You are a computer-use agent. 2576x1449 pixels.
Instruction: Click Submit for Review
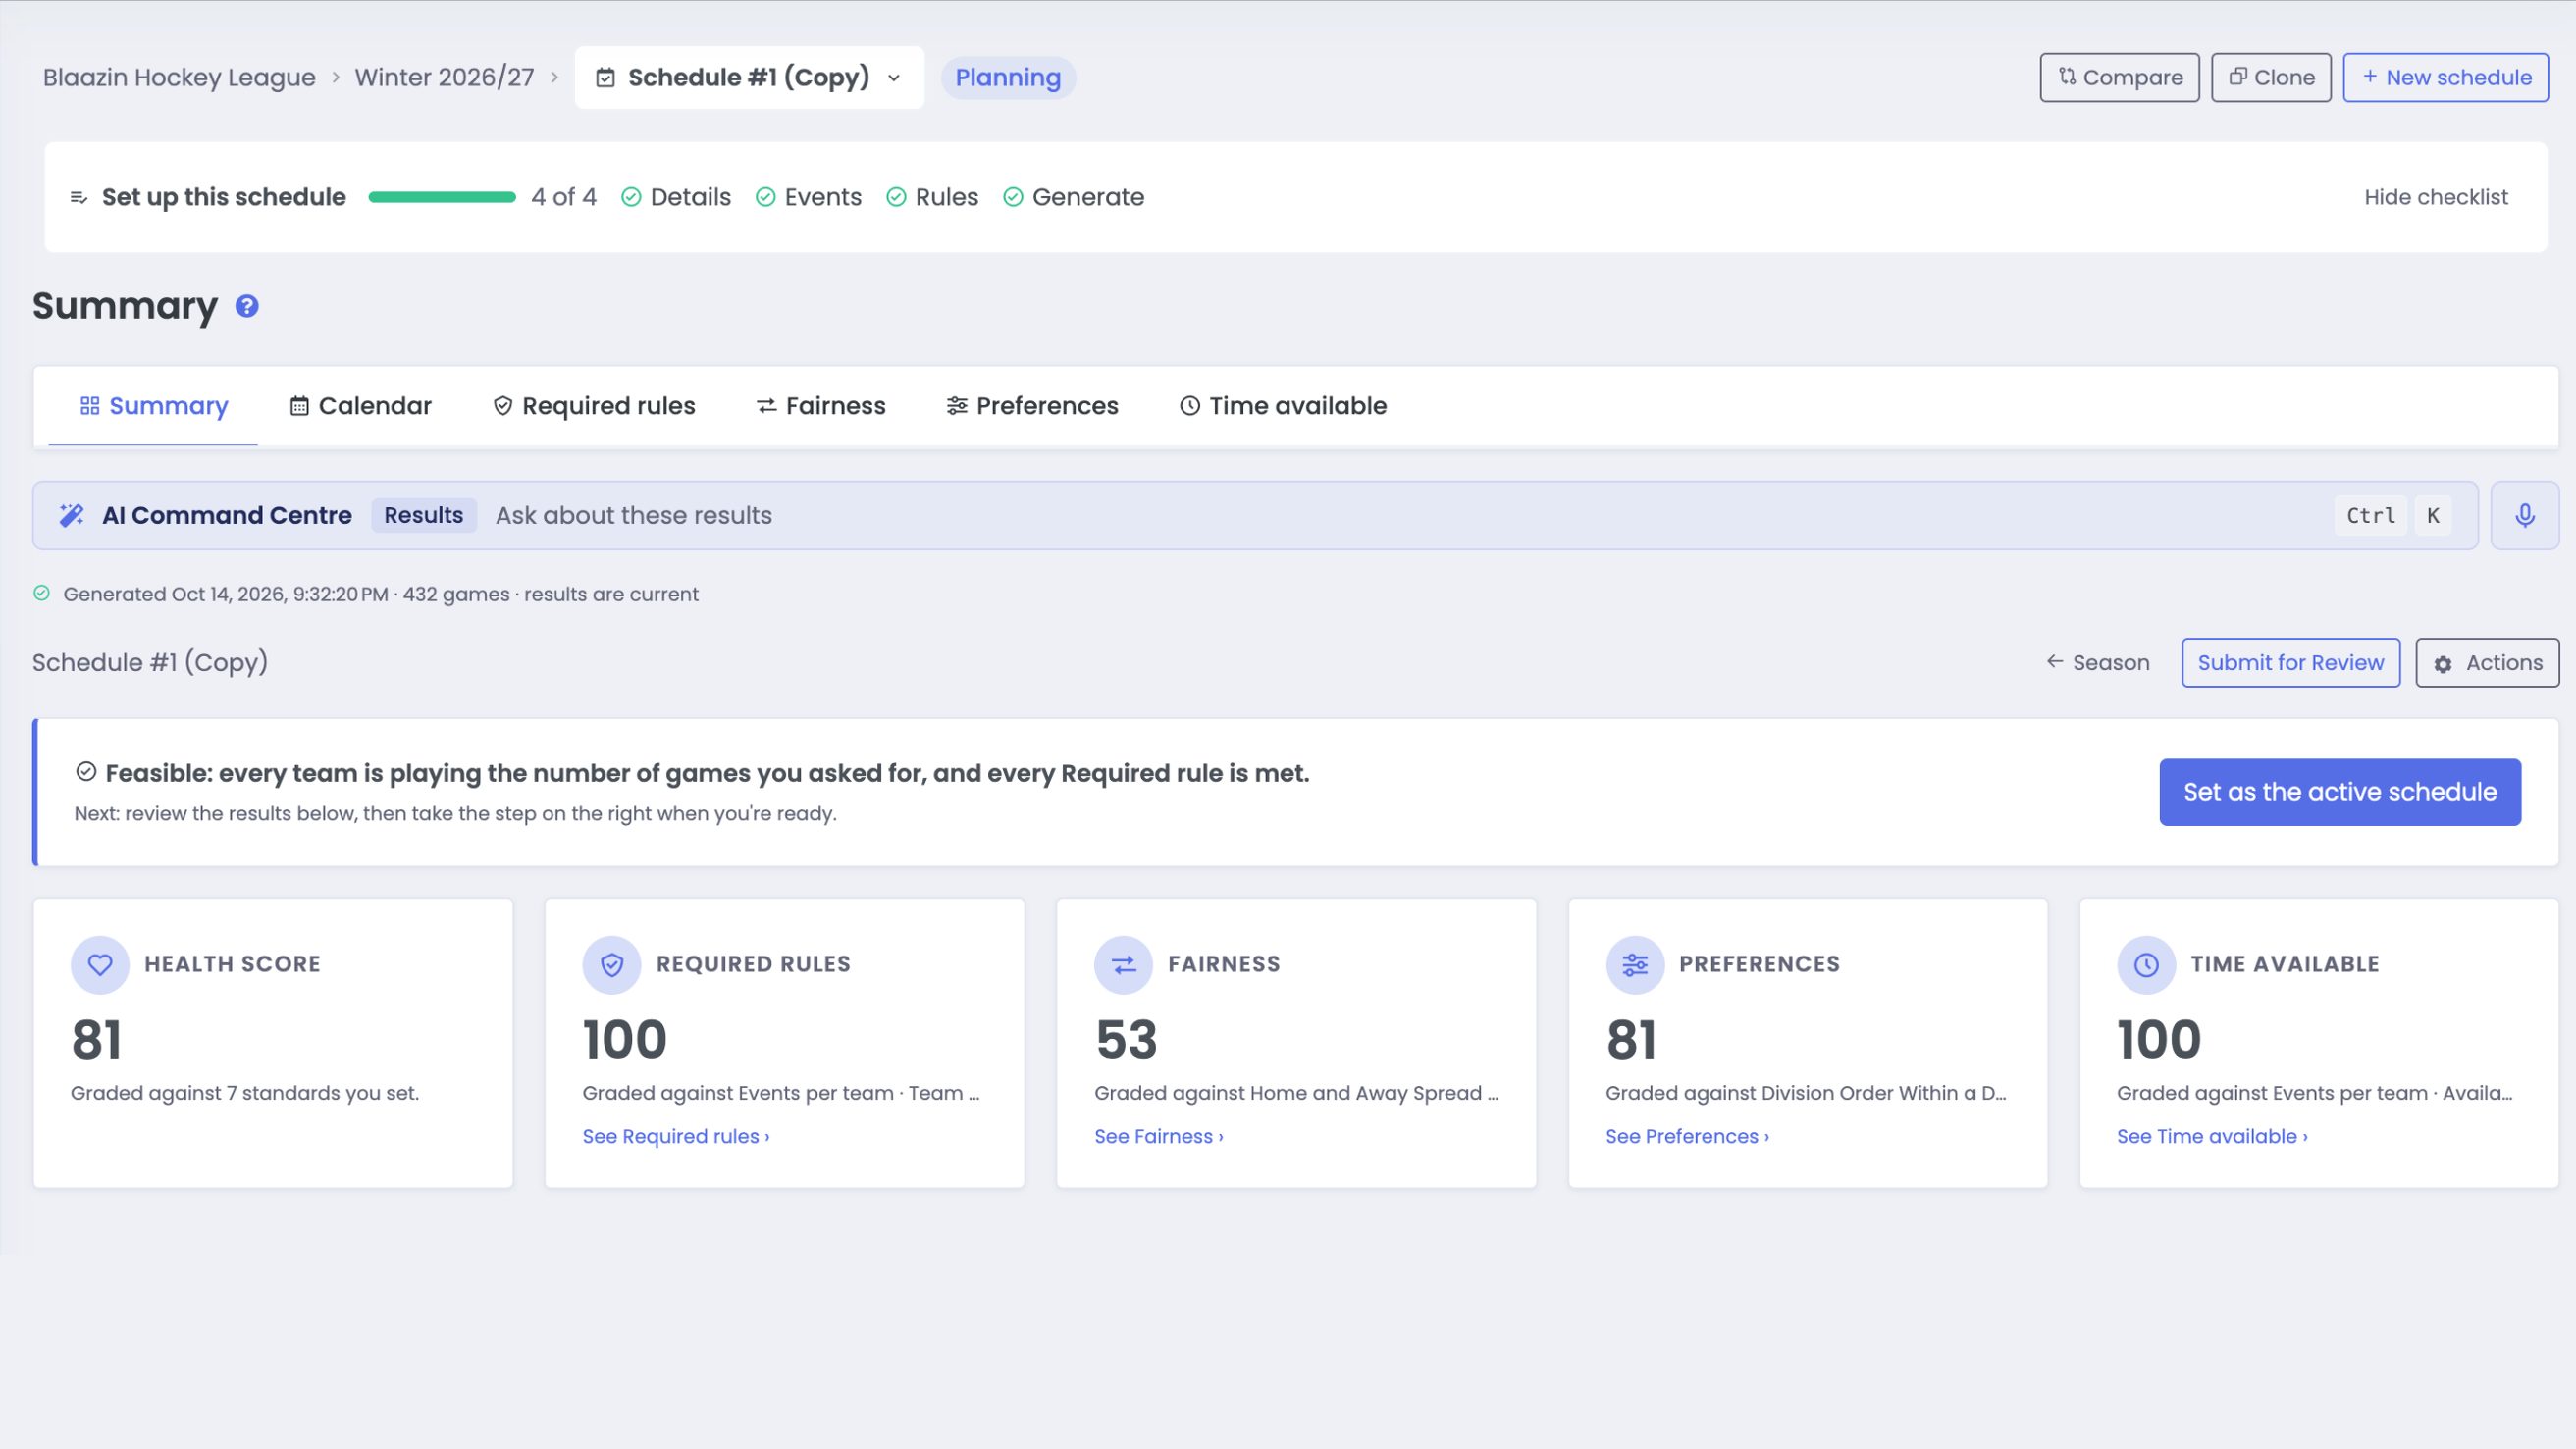click(2290, 662)
